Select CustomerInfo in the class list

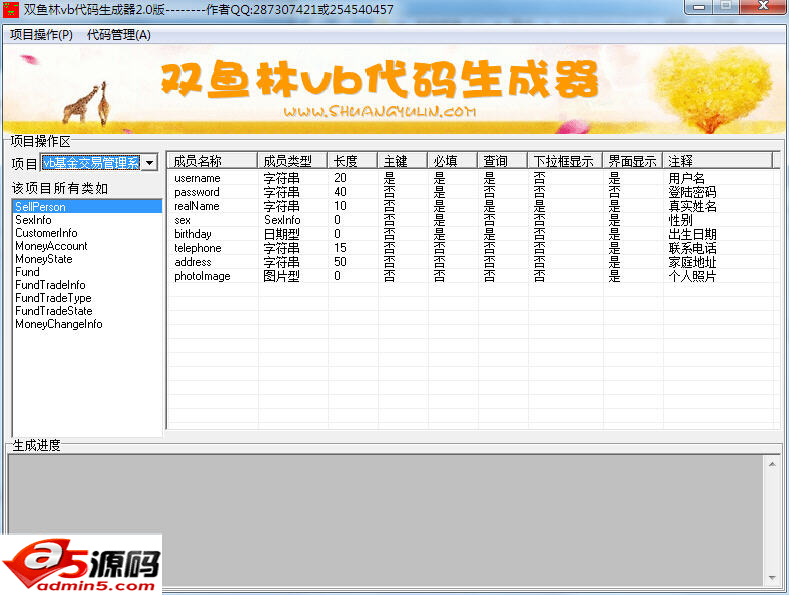coord(87,233)
